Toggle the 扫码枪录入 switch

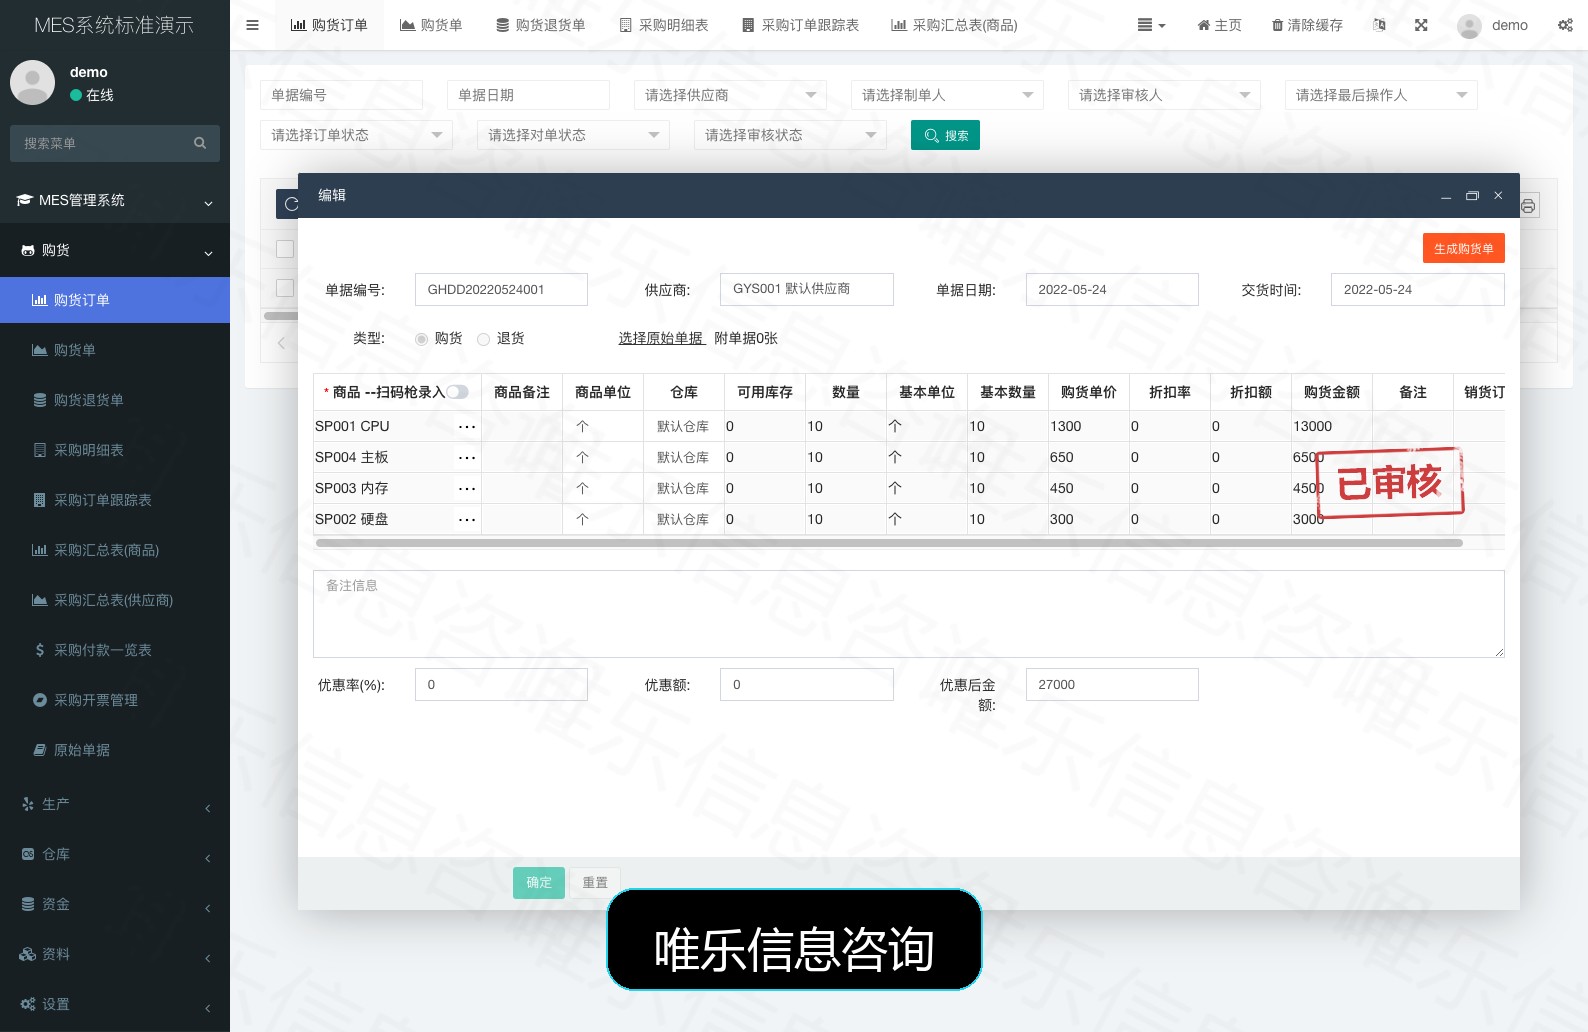pyautogui.click(x=458, y=392)
